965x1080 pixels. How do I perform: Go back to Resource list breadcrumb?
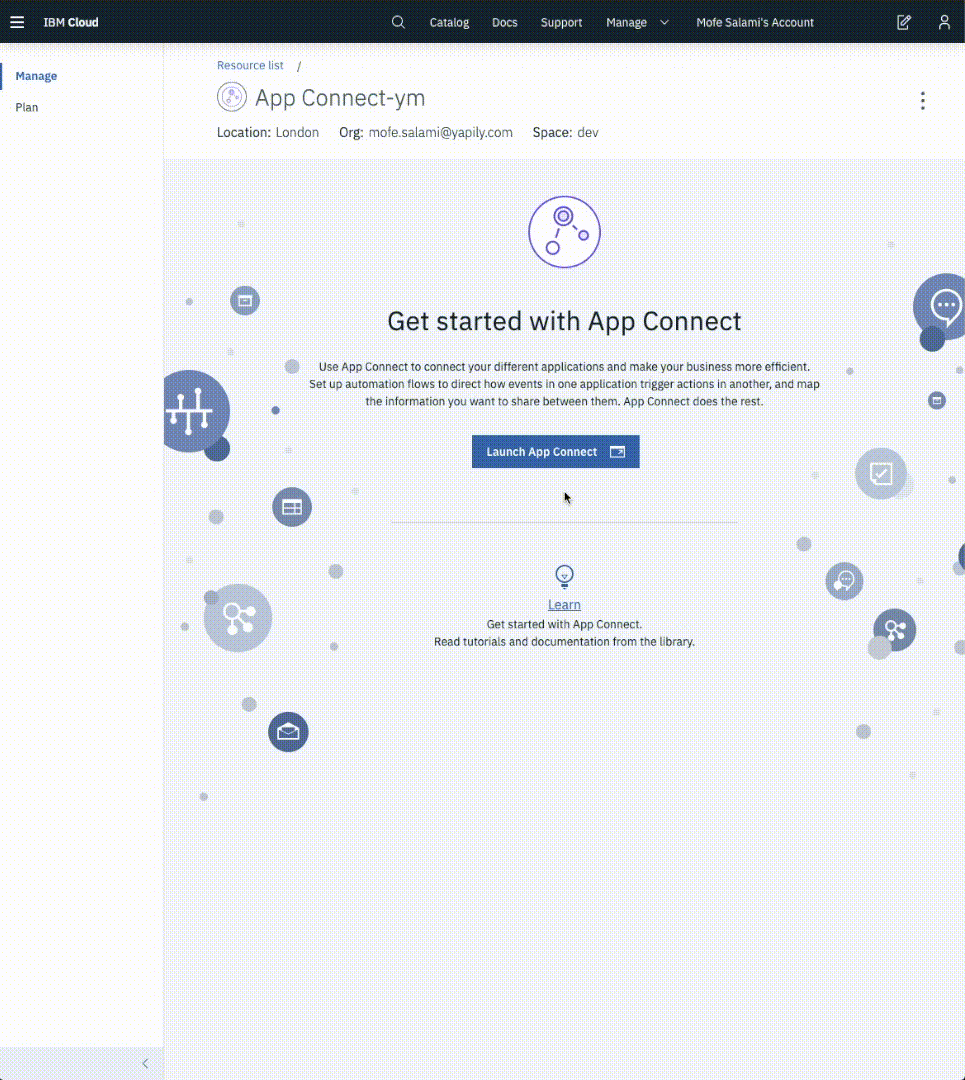(250, 65)
